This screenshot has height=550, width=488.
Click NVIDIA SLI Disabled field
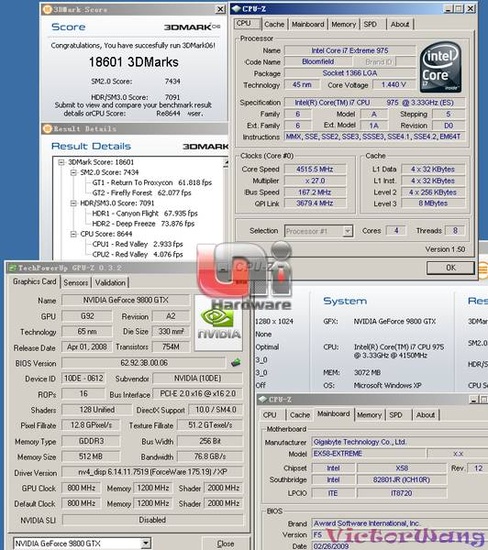(x=152, y=520)
